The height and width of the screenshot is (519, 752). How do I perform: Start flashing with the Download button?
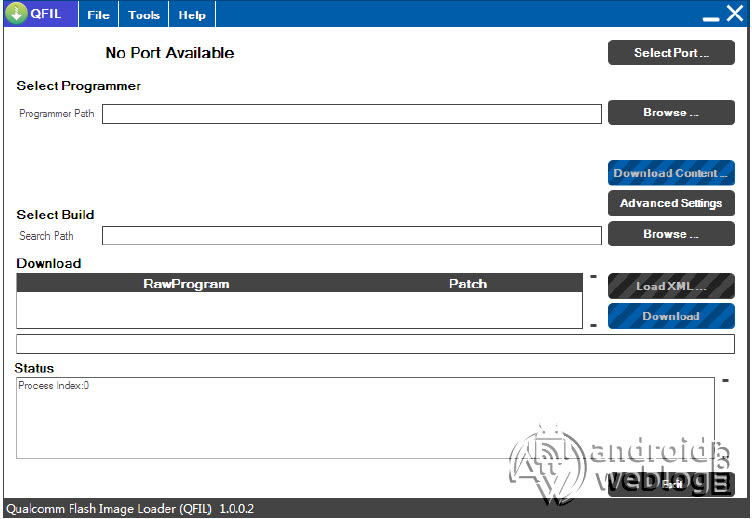tap(670, 316)
